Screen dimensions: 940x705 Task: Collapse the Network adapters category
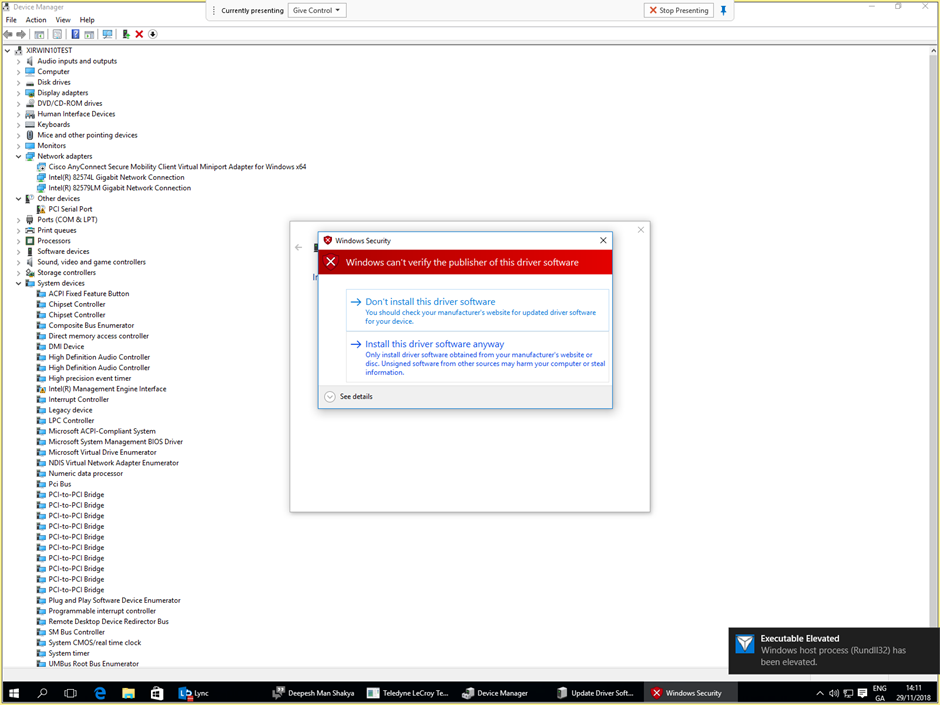[18, 156]
